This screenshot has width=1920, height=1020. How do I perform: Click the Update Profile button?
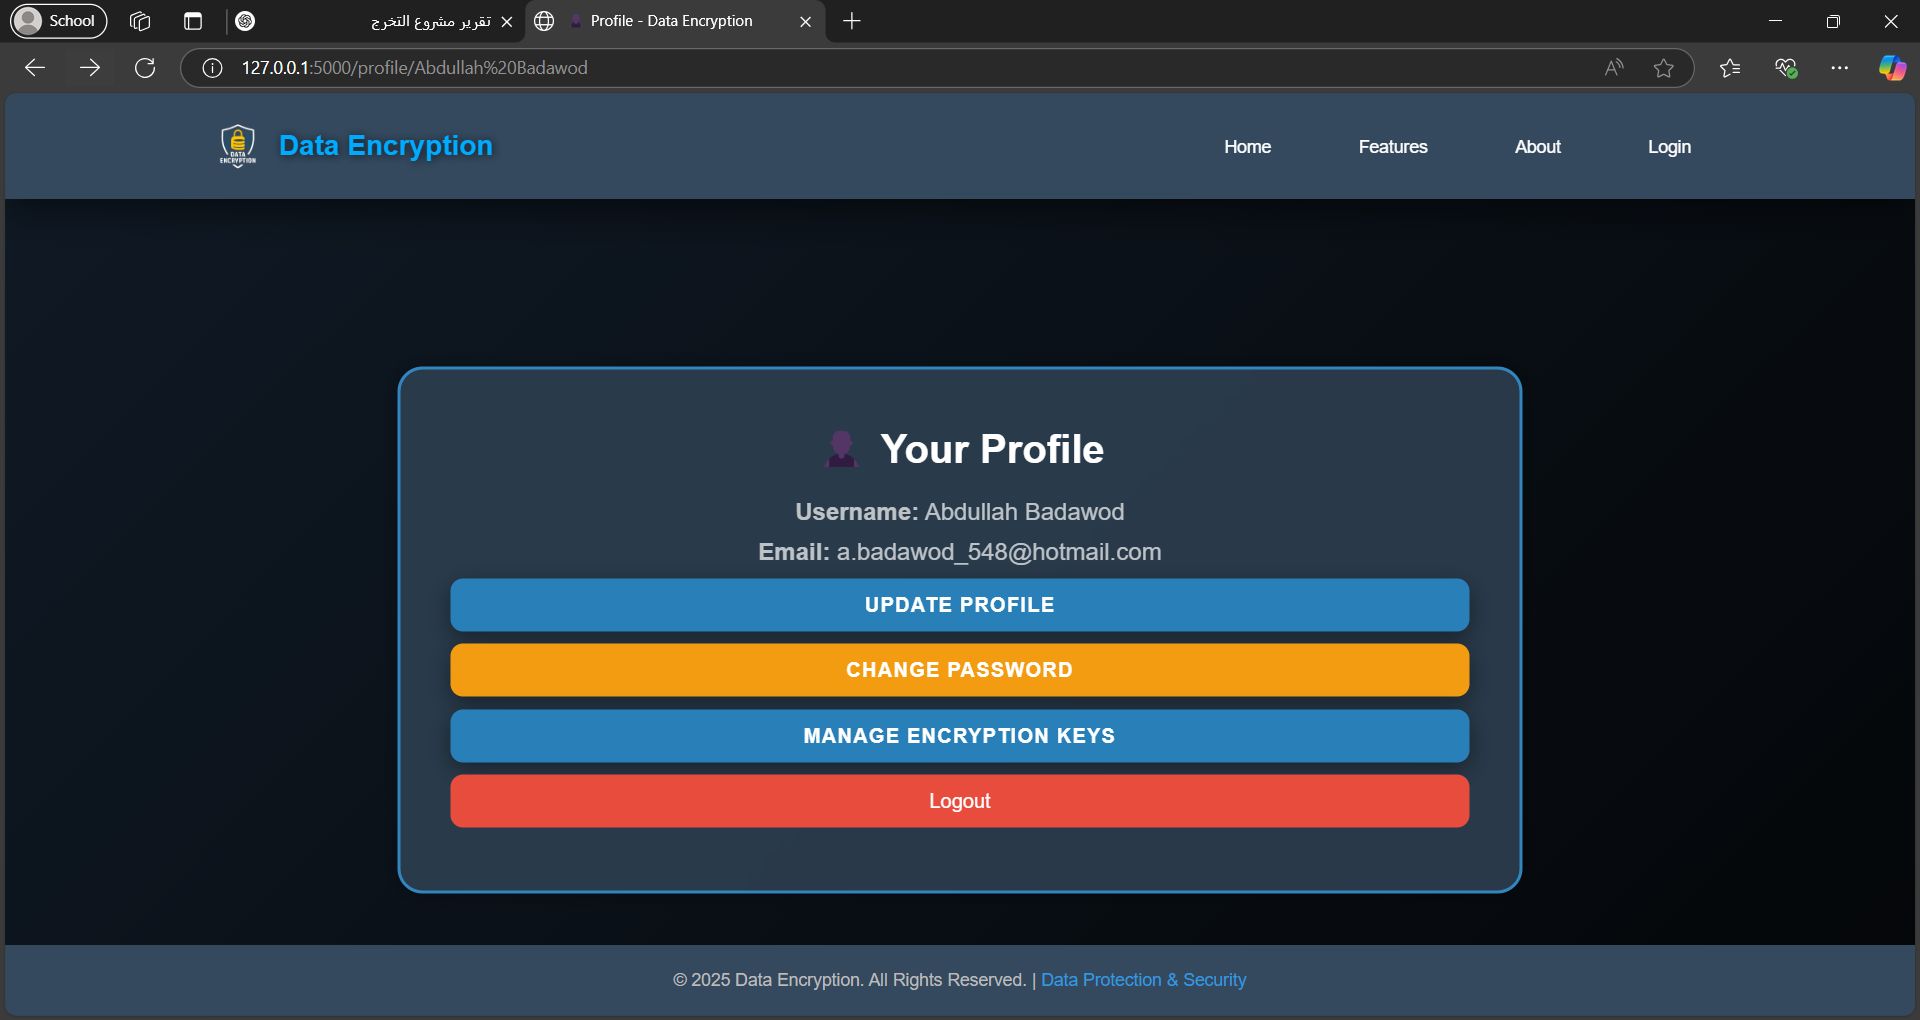pyautogui.click(x=960, y=605)
